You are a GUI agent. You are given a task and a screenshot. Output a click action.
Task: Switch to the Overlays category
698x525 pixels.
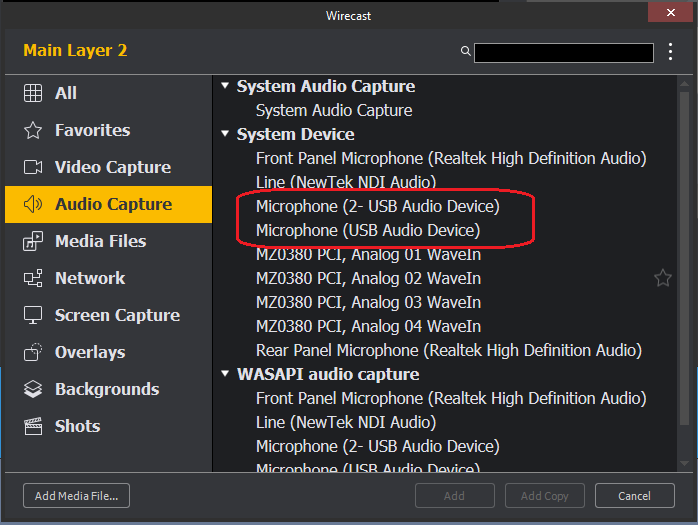(109, 352)
